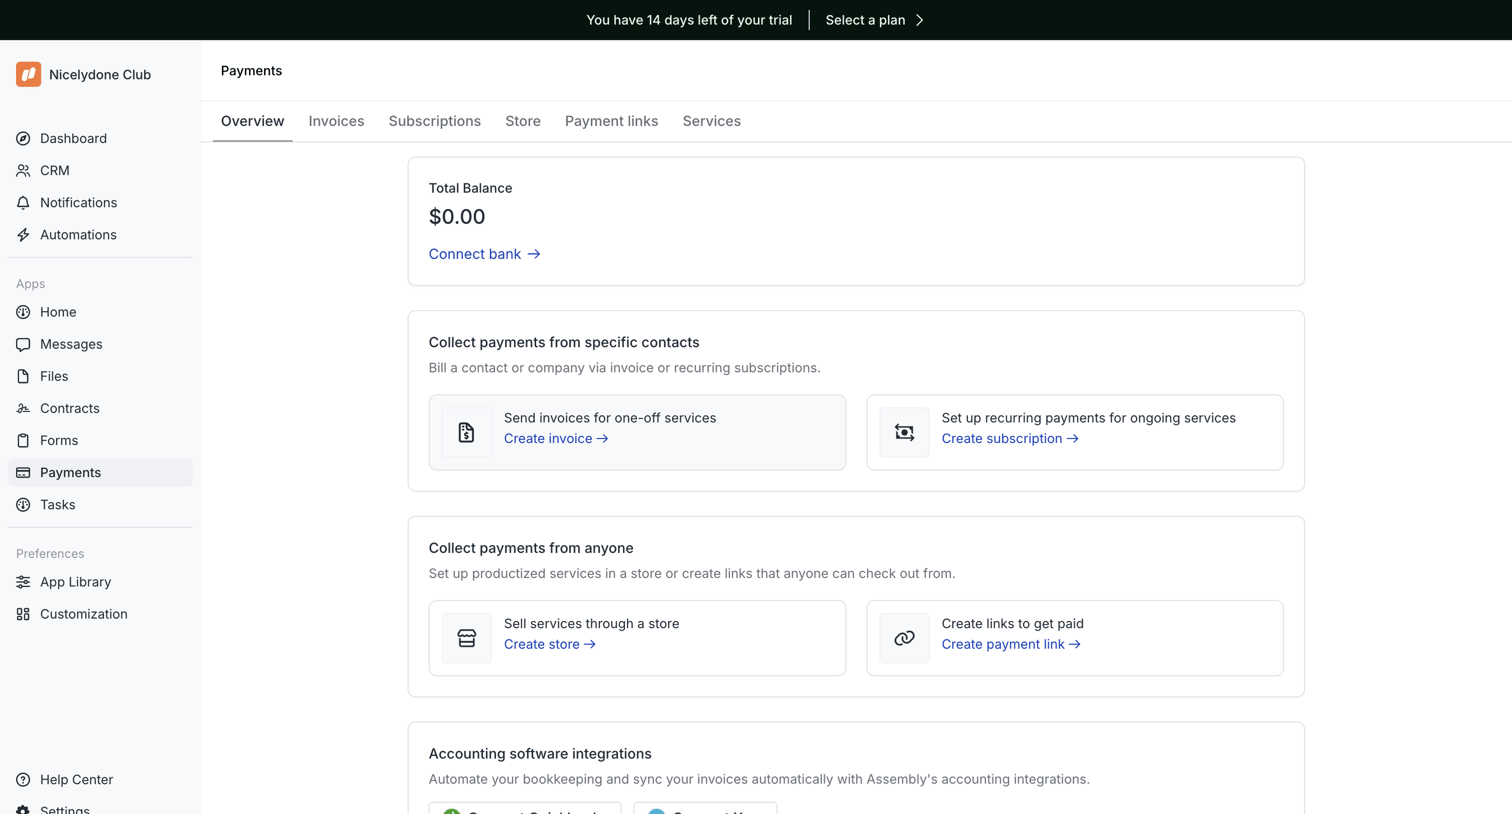The width and height of the screenshot is (1512, 814).
Task: Click the Forms clipboard icon
Action: [x=23, y=440]
